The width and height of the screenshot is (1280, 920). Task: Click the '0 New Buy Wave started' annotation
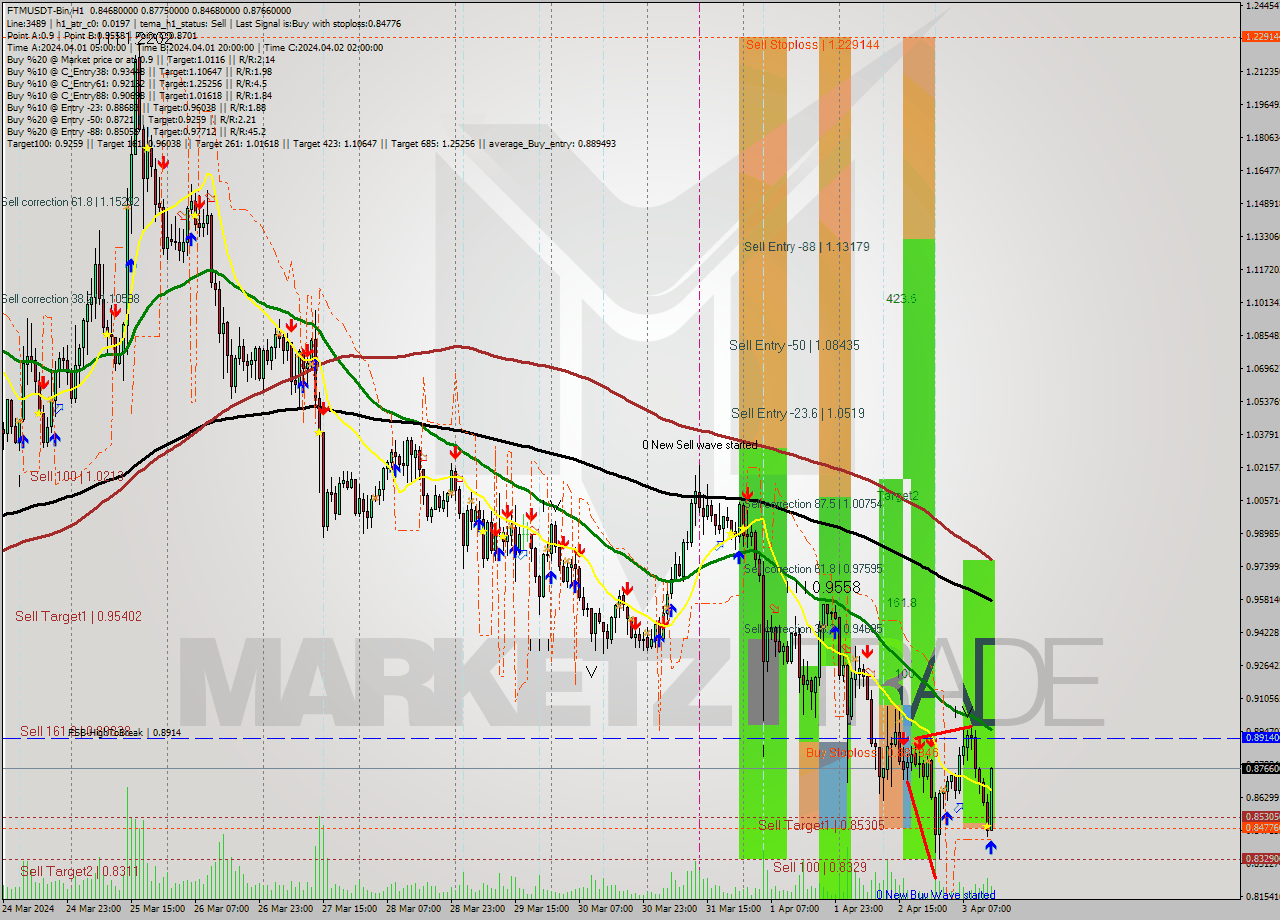point(935,895)
